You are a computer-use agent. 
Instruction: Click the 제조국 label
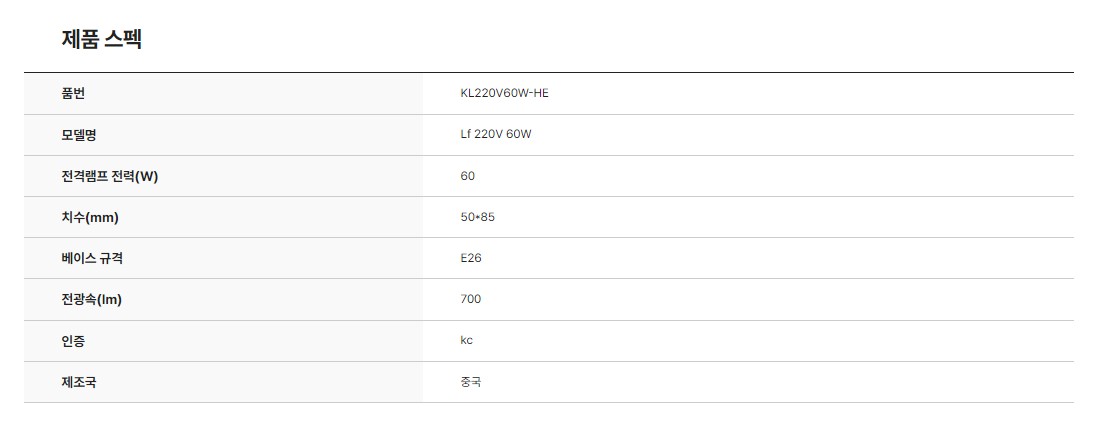click(x=79, y=382)
